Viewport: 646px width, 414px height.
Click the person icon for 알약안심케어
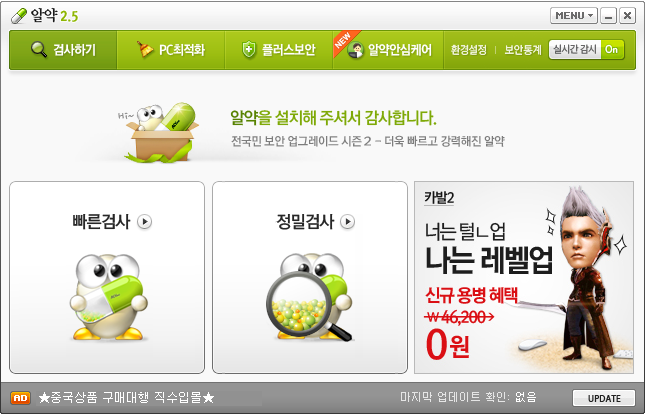(355, 50)
